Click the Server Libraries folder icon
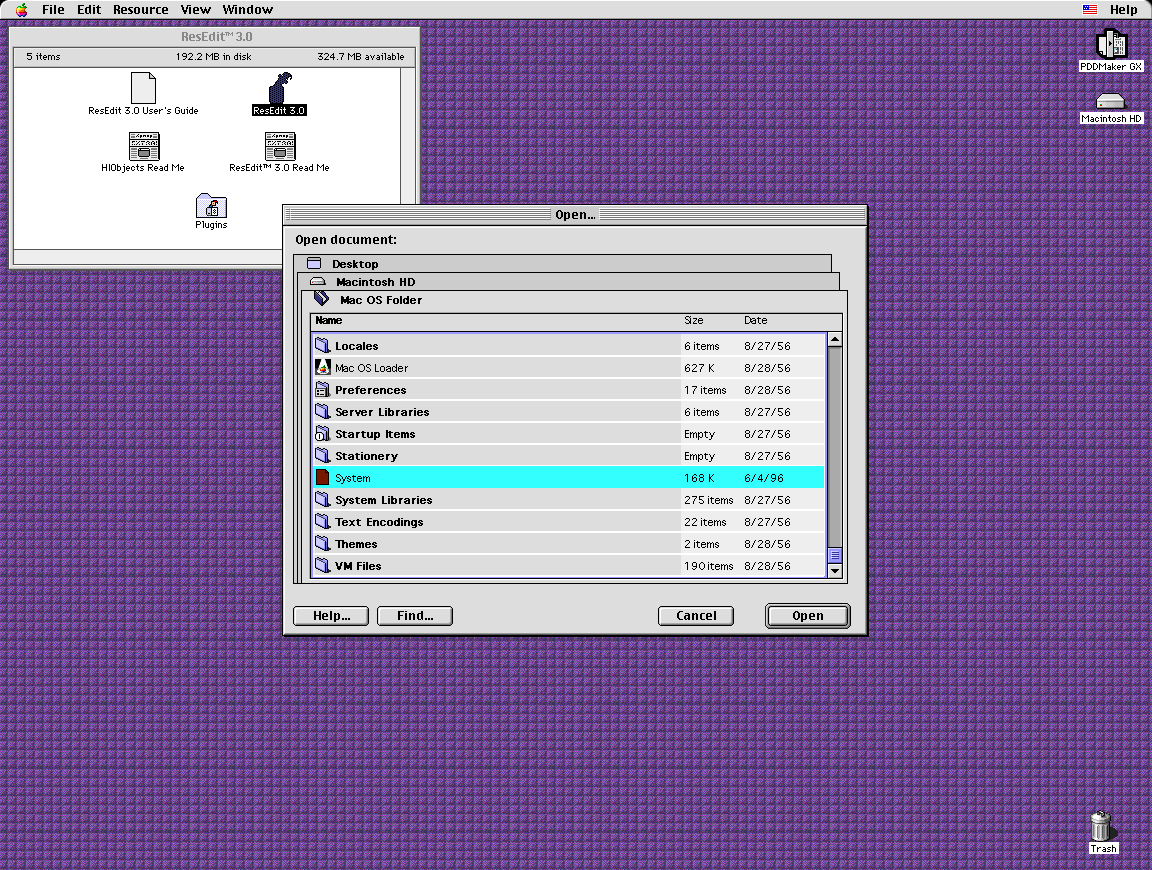This screenshot has height=870, width=1152. tap(322, 411)
